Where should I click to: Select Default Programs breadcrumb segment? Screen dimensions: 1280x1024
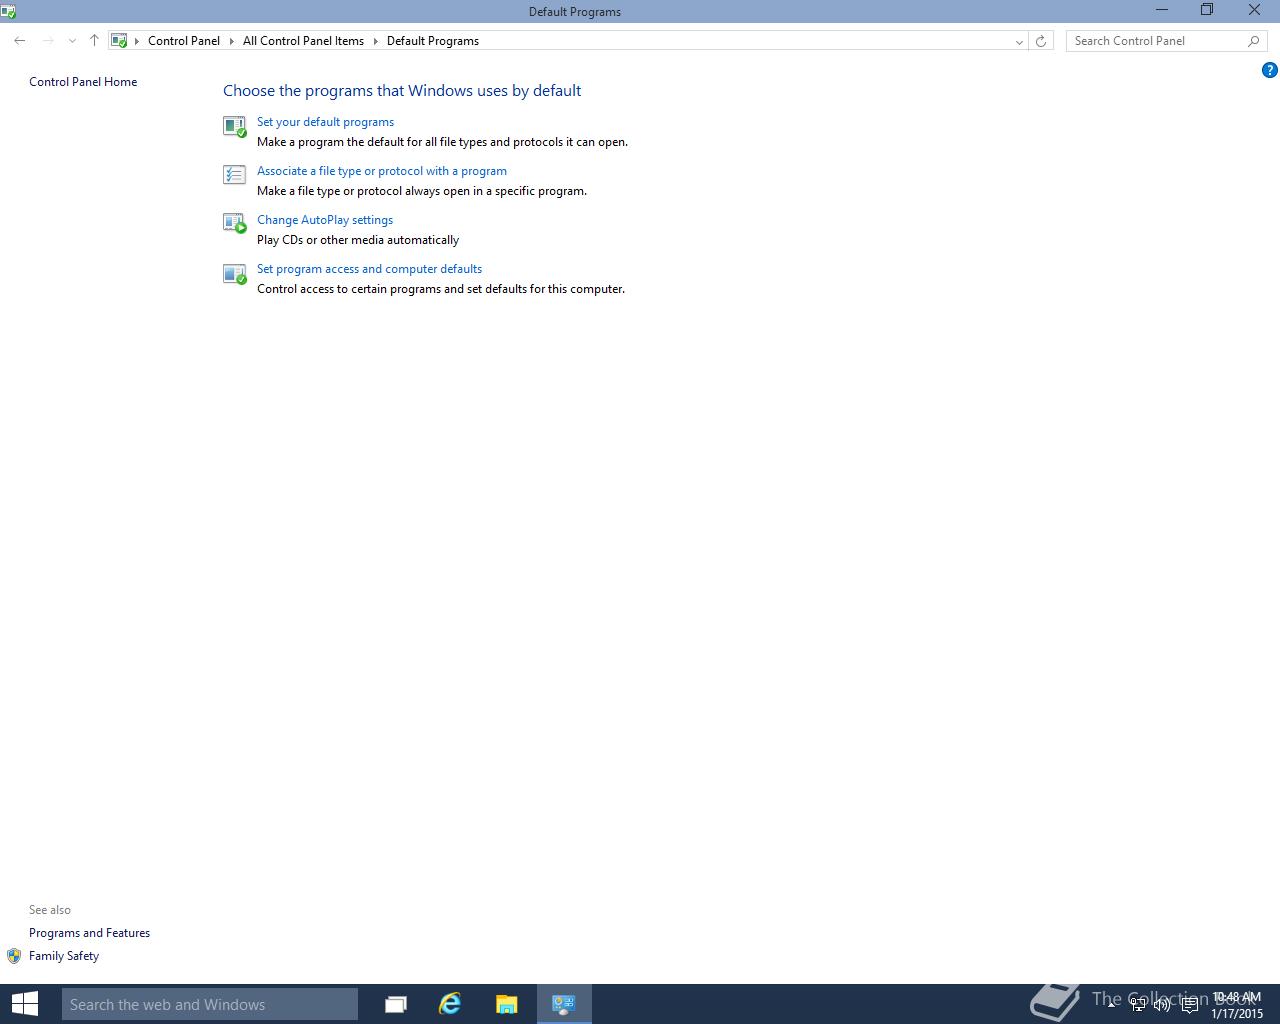click(x=433, y=41)
